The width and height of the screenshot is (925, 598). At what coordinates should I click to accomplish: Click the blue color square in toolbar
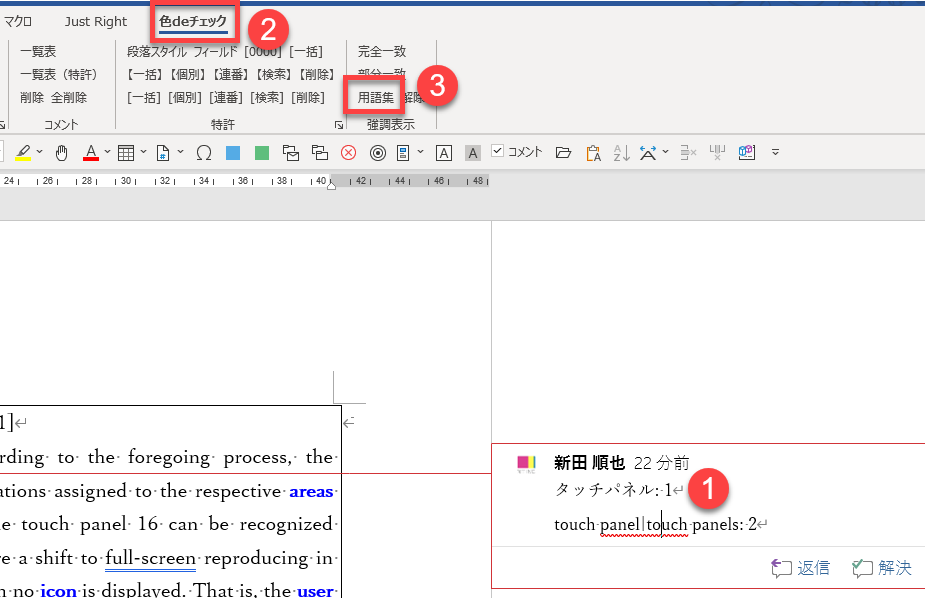[x=233, y=153]
